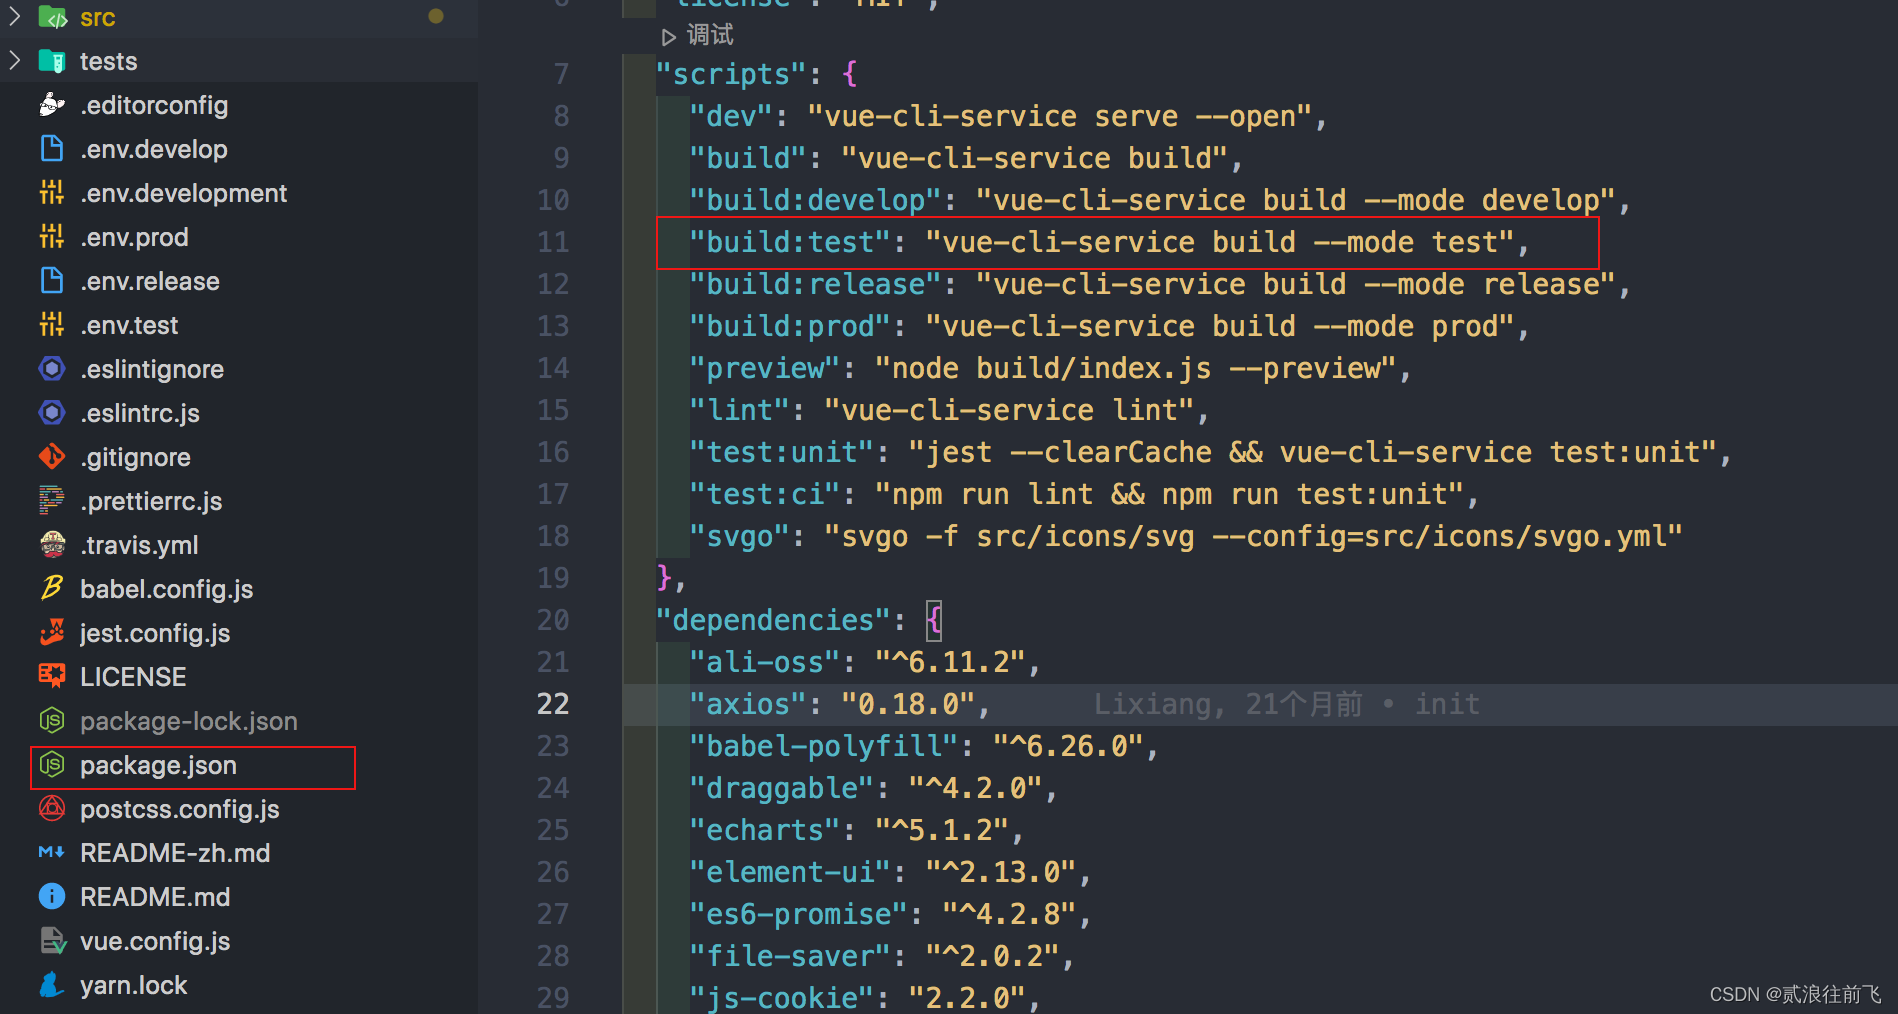
Task: Select the package-lock.json file
Action: pyautogui.click(x=188, y=720)
